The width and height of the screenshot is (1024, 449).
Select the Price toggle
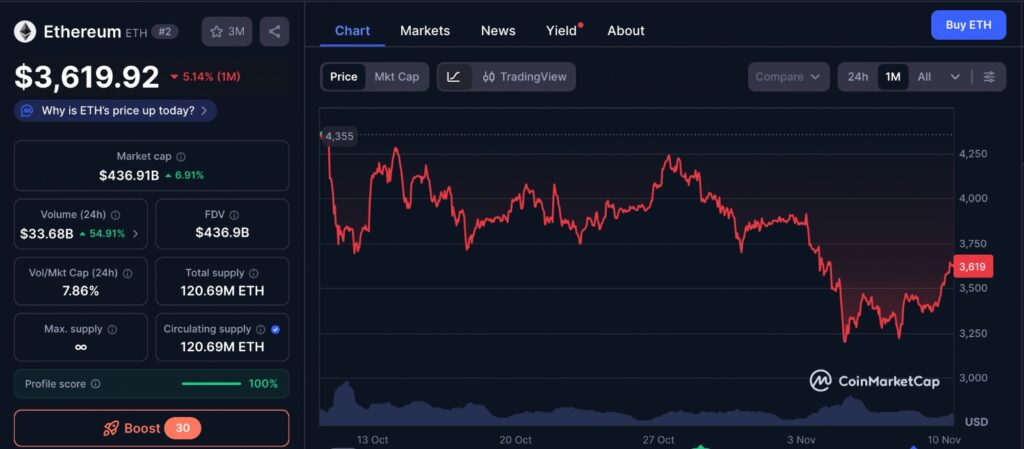pos(344,77)
